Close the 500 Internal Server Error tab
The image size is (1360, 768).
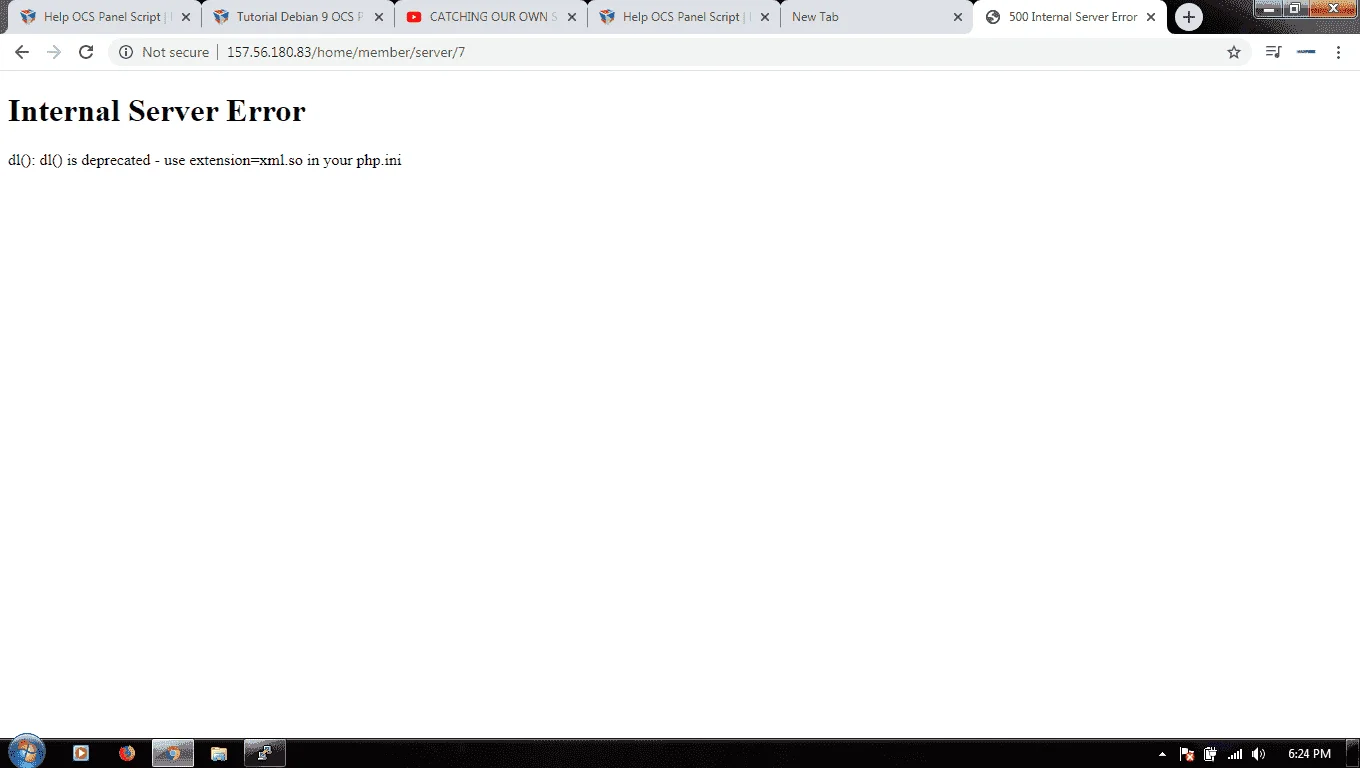point(1150,17)
